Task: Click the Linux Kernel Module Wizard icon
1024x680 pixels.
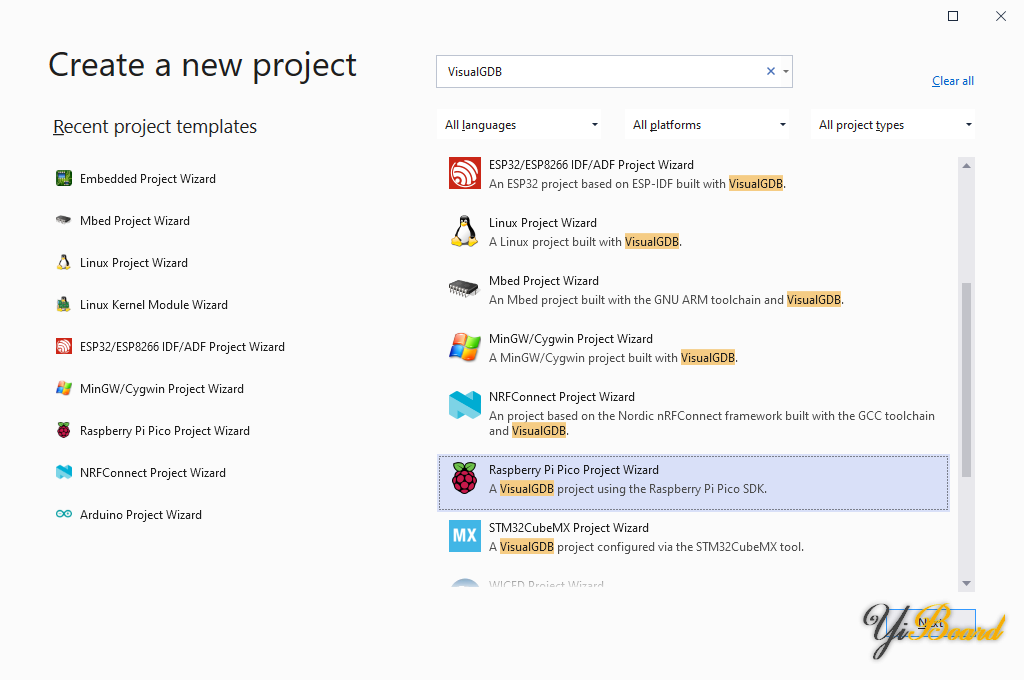Action: (63, 304)
